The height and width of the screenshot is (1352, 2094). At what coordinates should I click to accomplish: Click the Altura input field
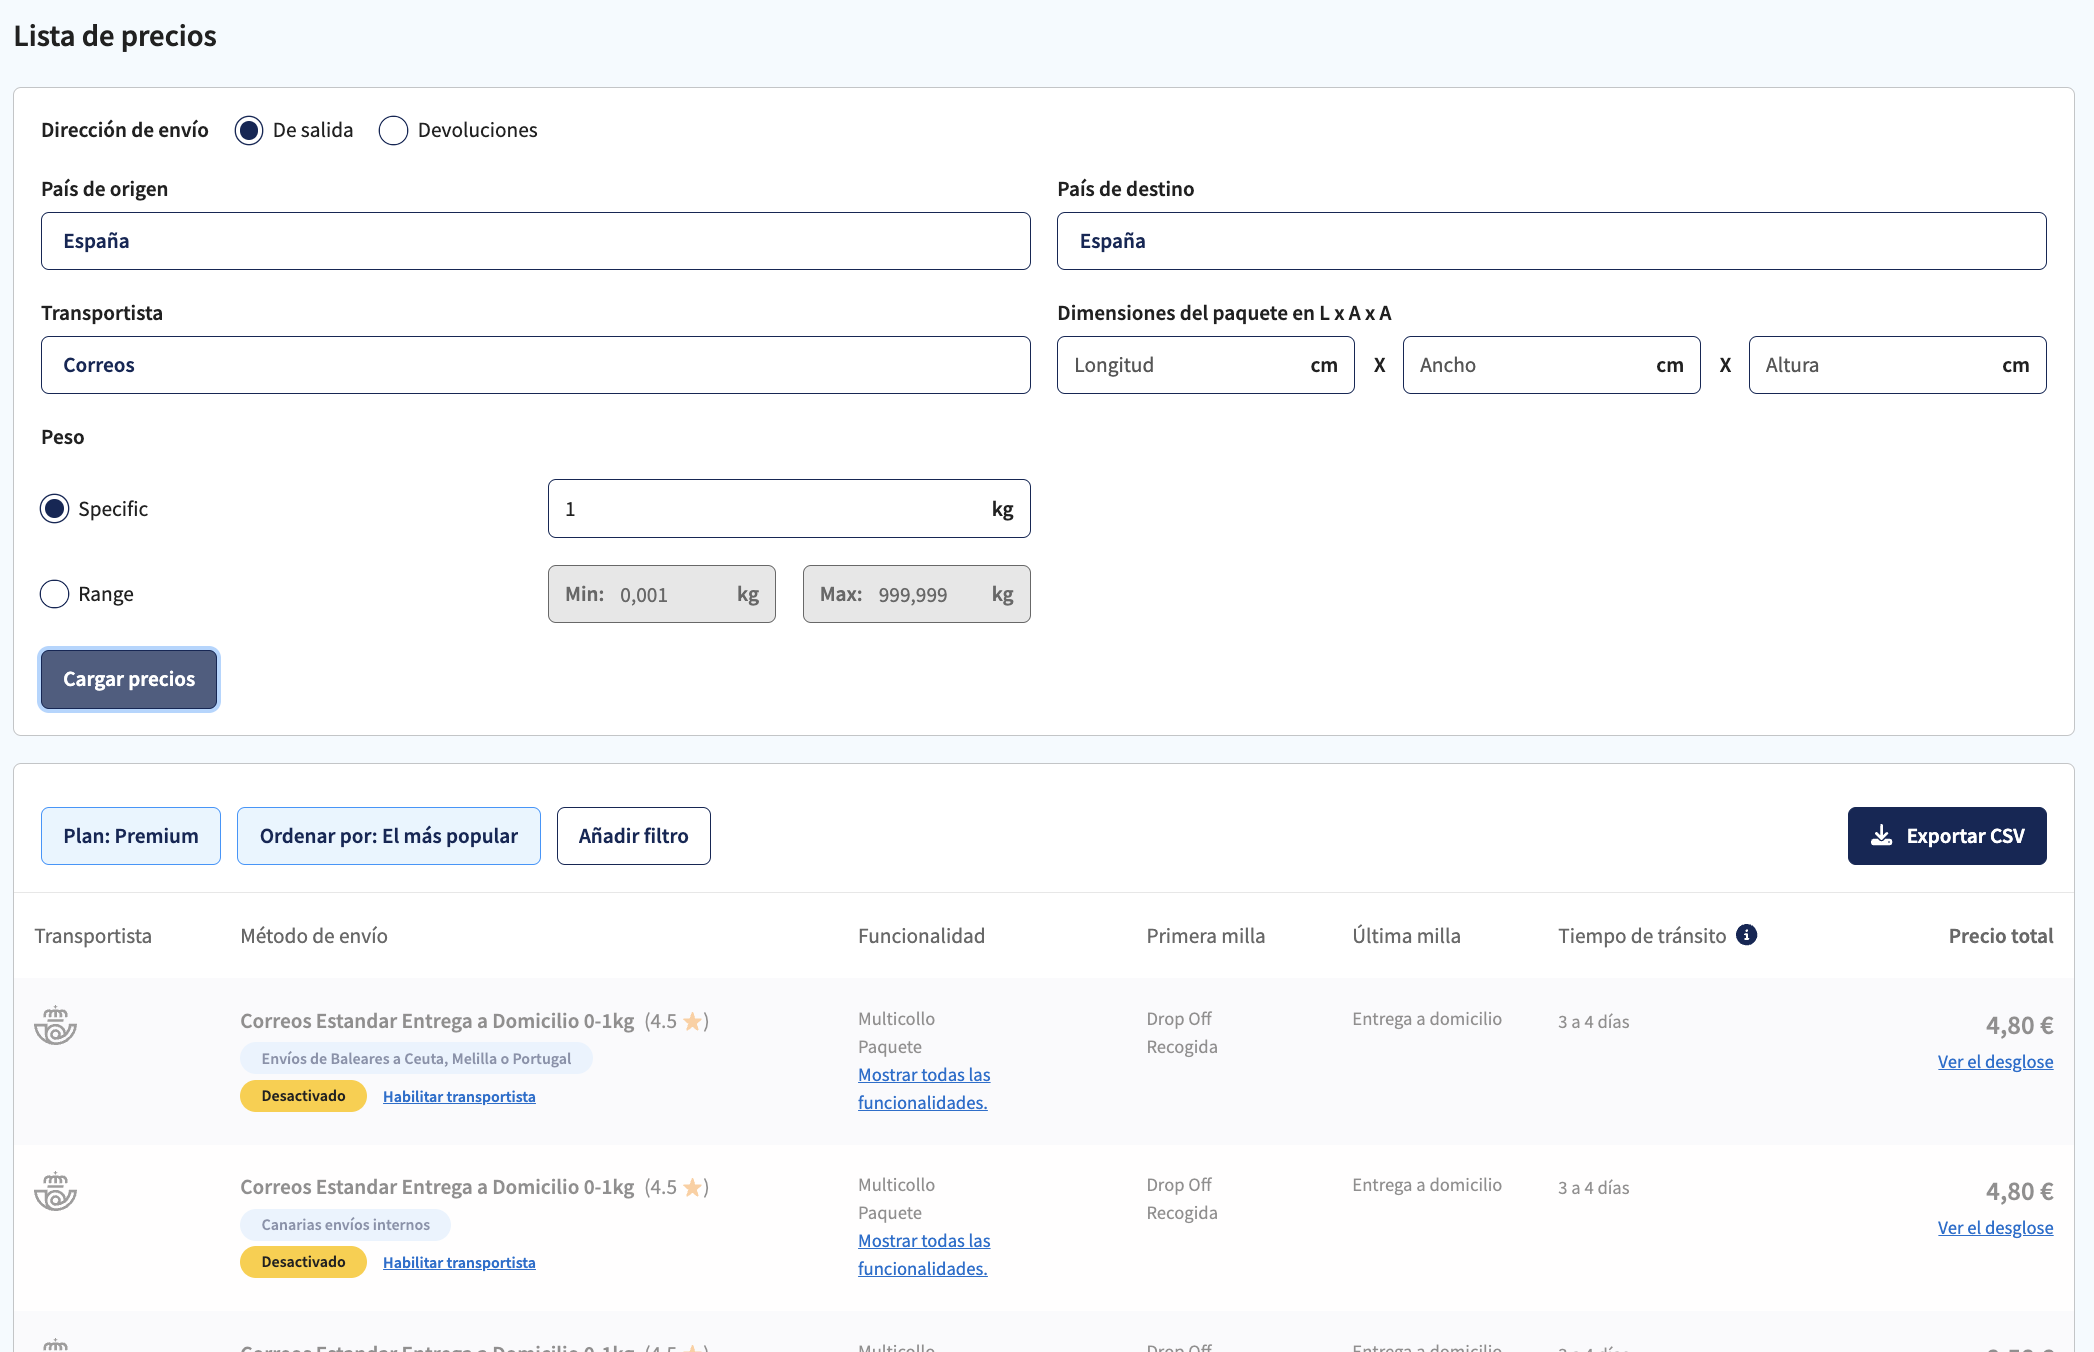tap(1897, 365)
